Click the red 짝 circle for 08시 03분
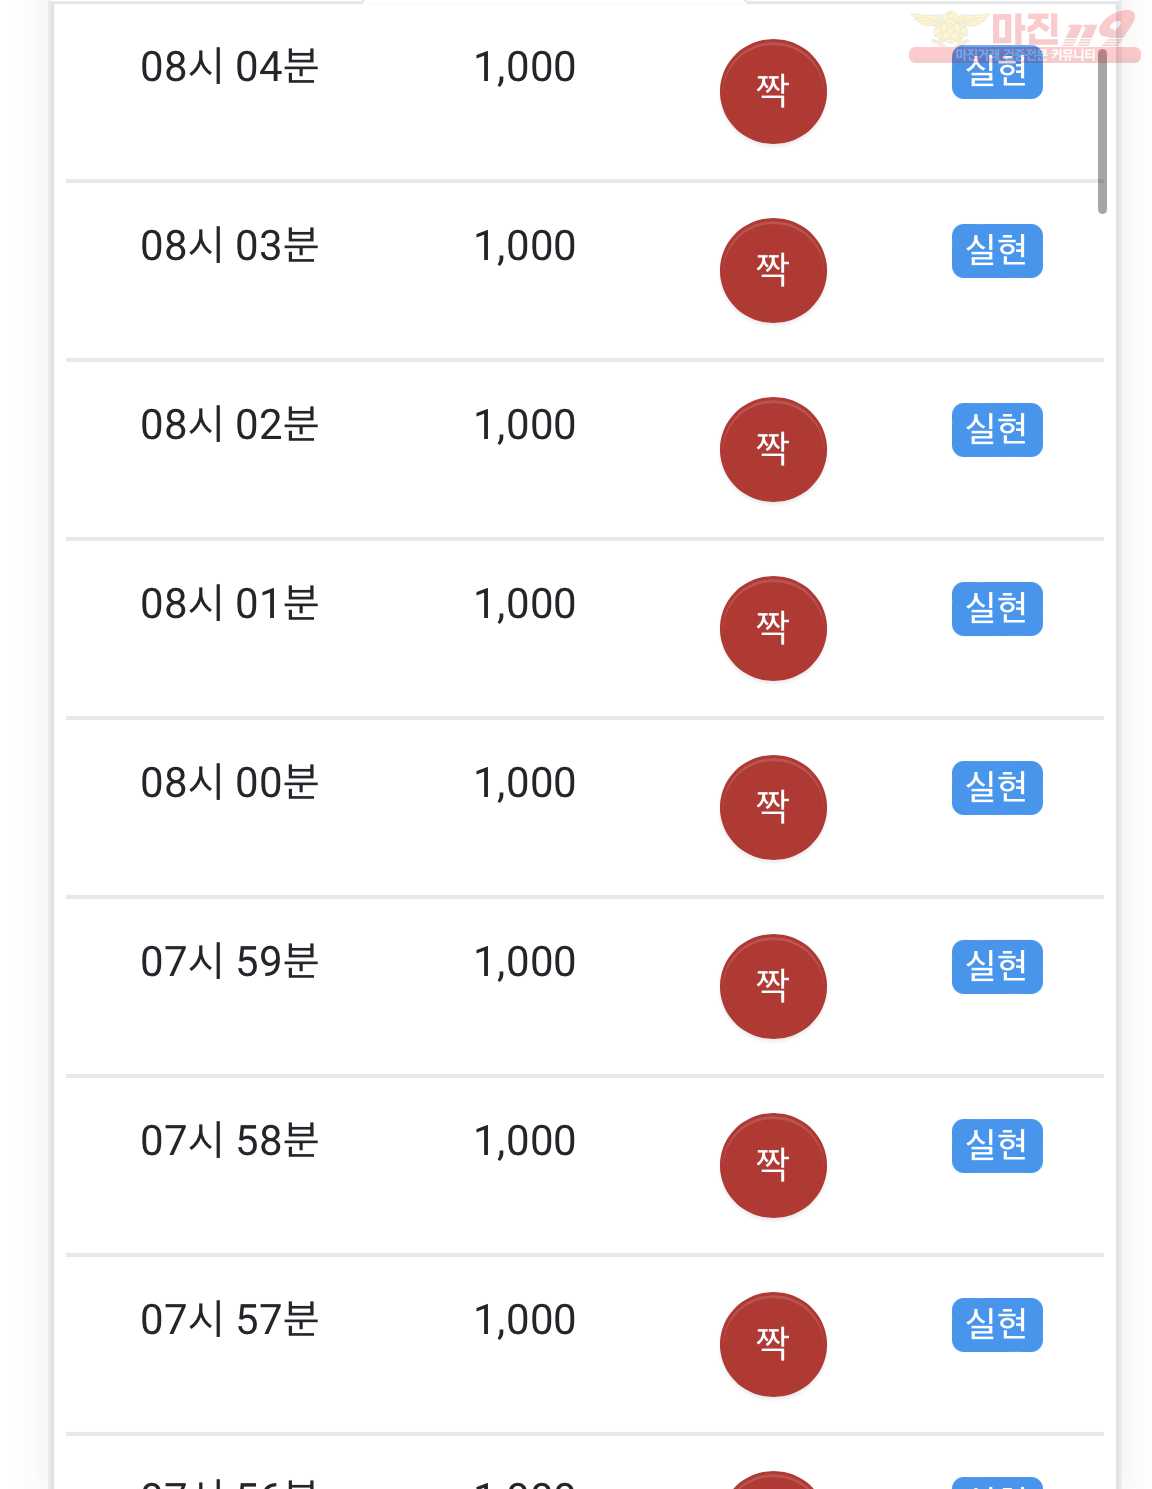The image size is (1152, 1489). tap(773, 271)
